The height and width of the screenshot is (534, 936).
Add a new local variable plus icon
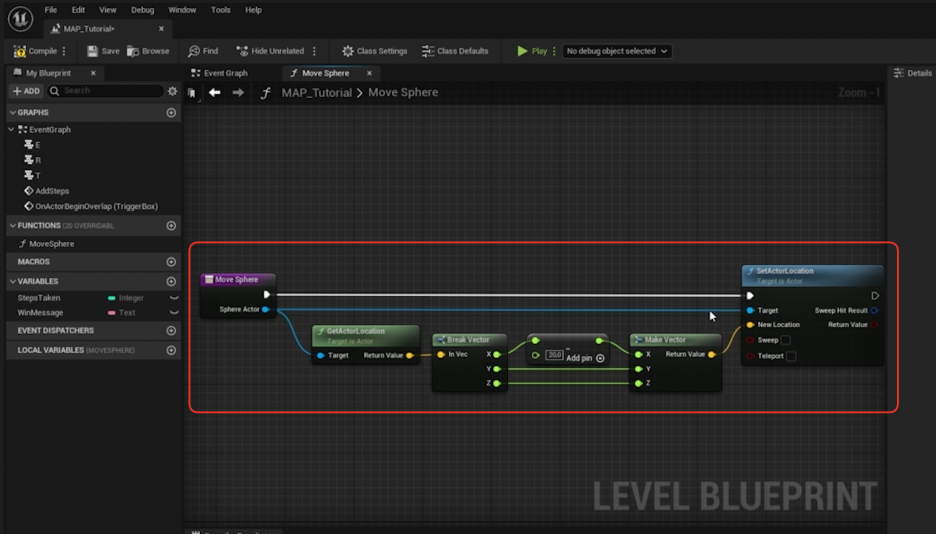171,350
